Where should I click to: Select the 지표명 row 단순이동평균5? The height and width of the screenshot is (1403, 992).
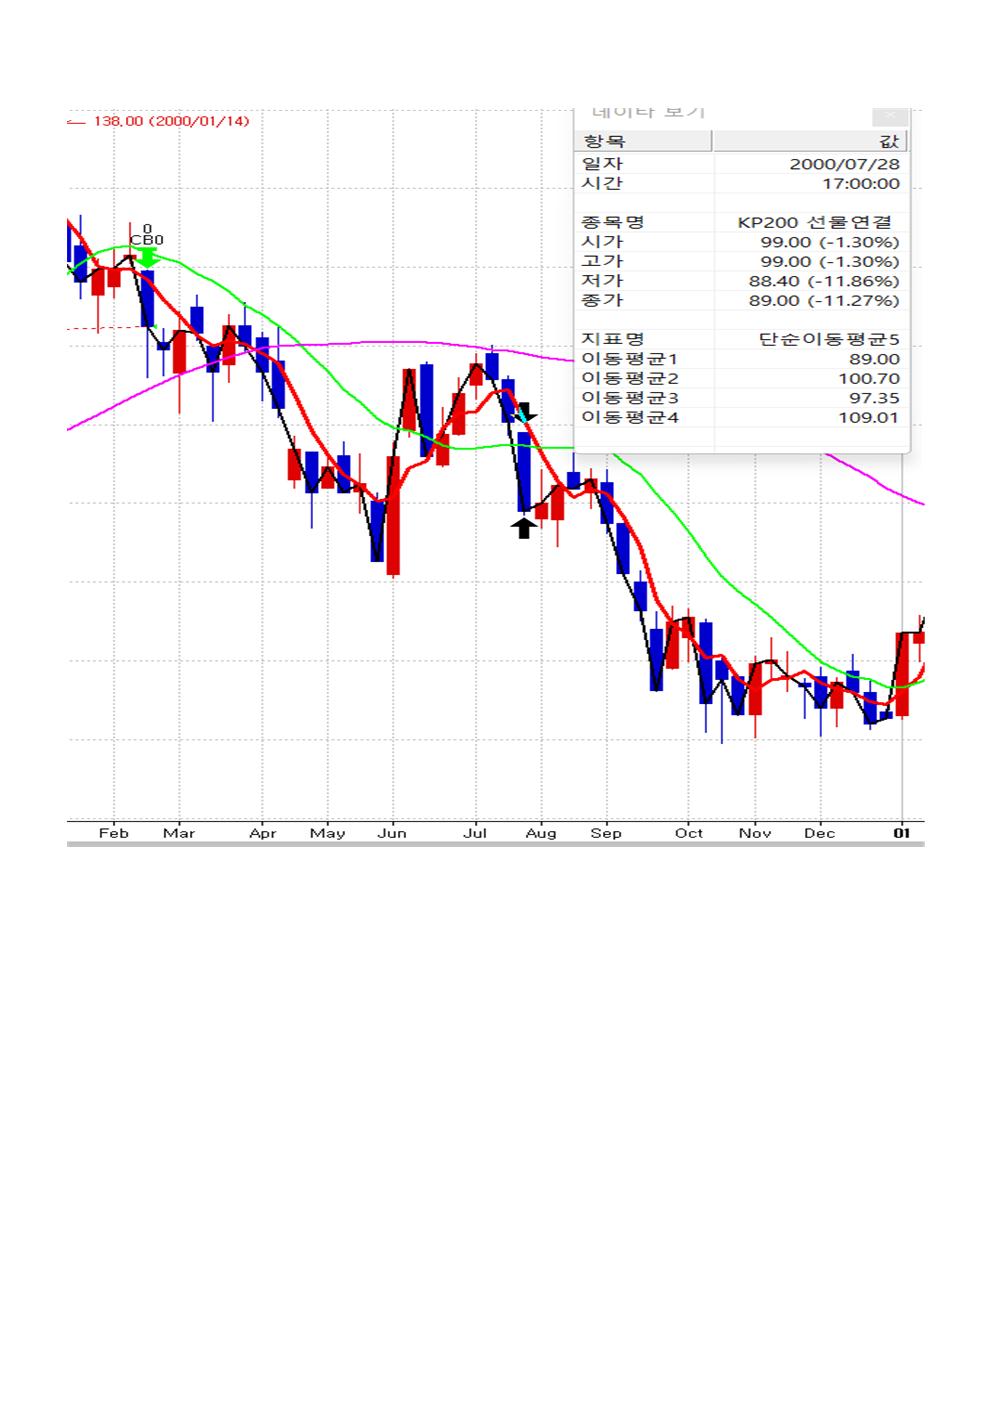[x=741, y=340]
